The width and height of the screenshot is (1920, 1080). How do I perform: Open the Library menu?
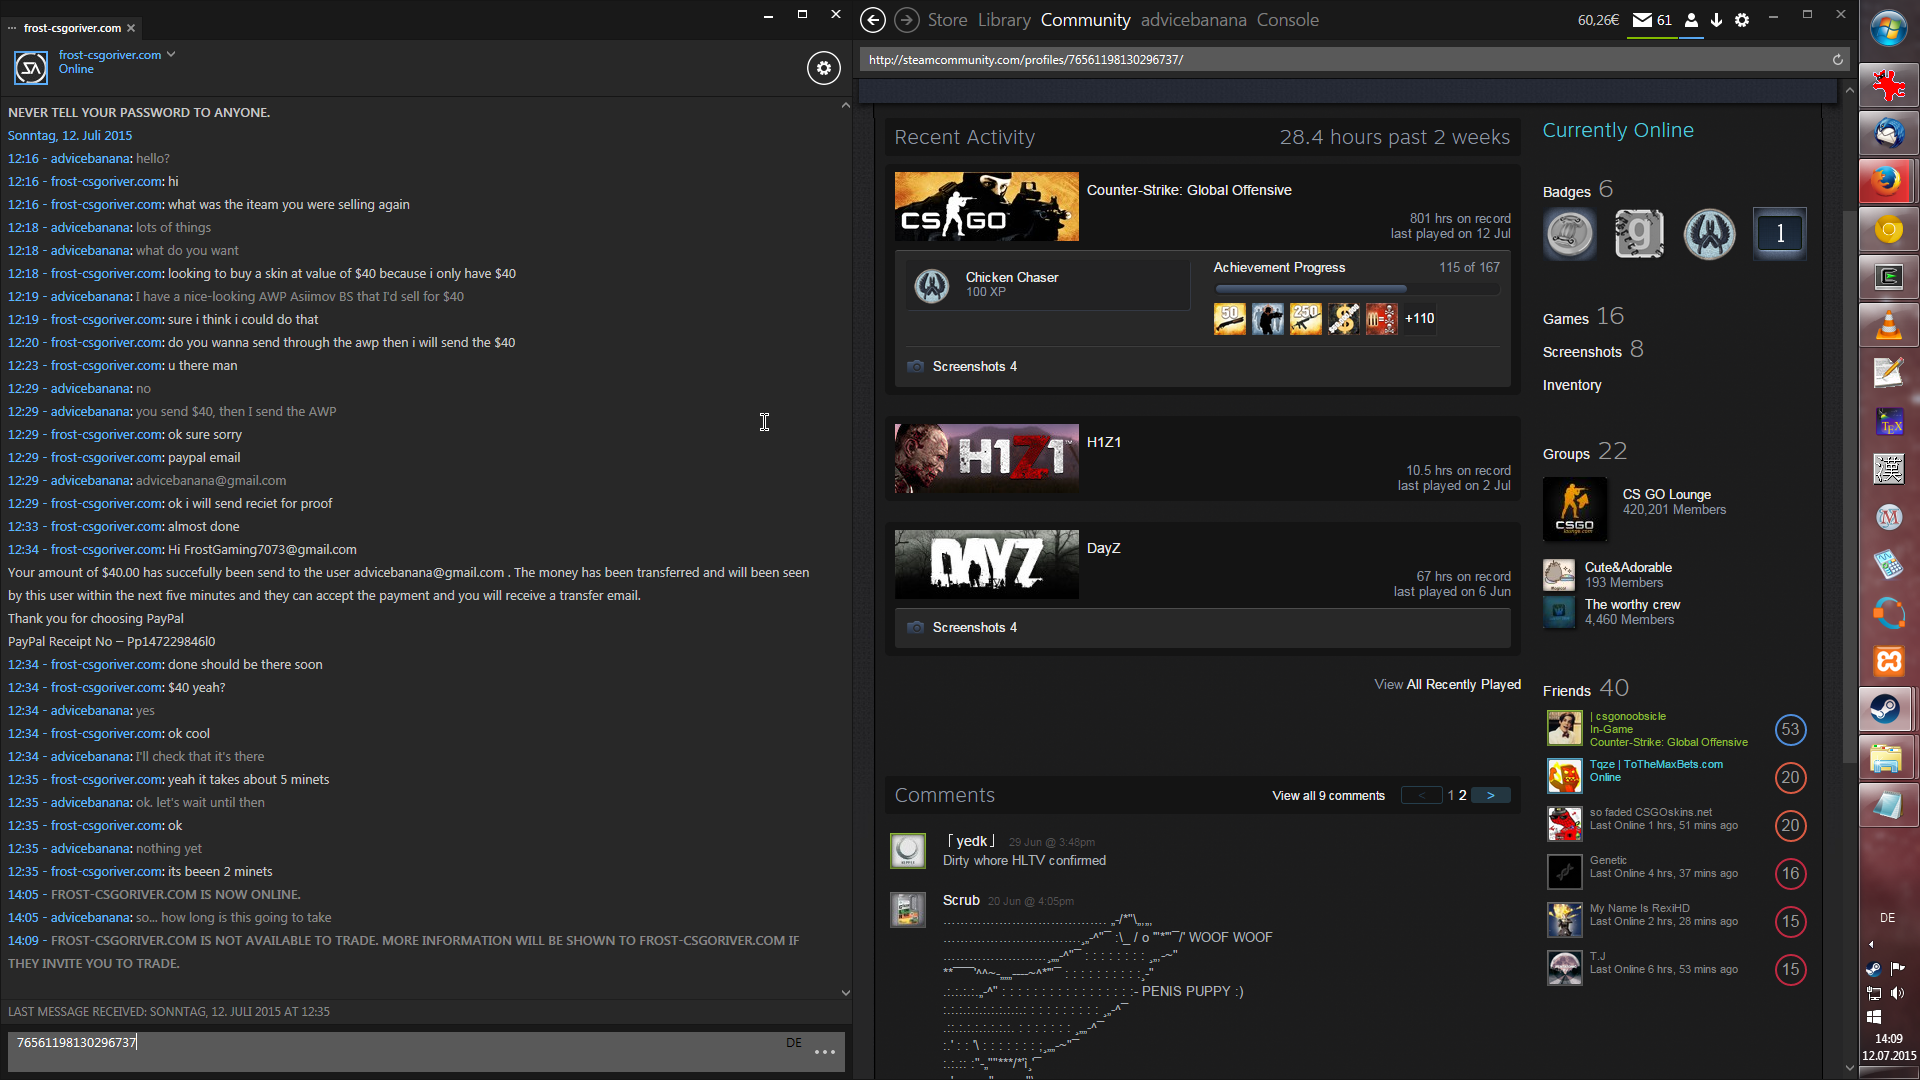click(x=1004, y=20)
